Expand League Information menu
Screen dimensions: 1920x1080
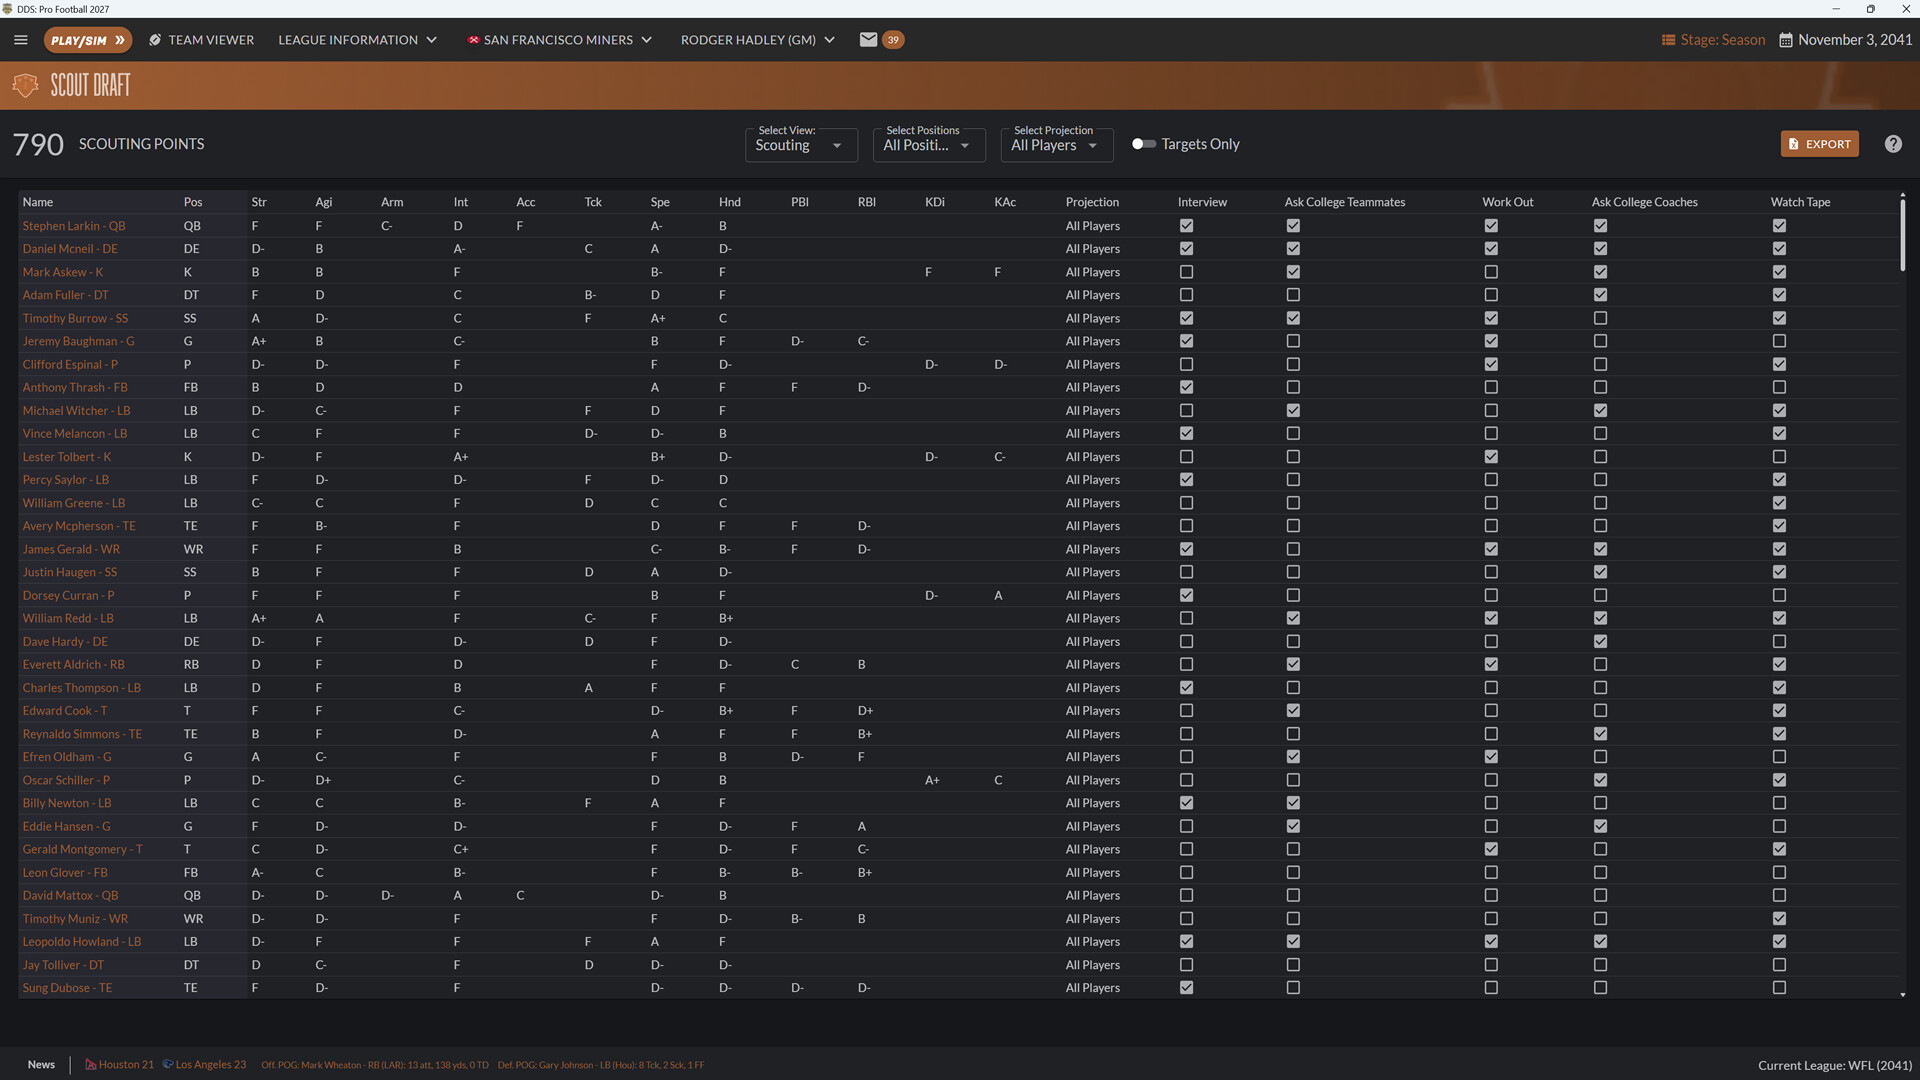tap(357, 40)
